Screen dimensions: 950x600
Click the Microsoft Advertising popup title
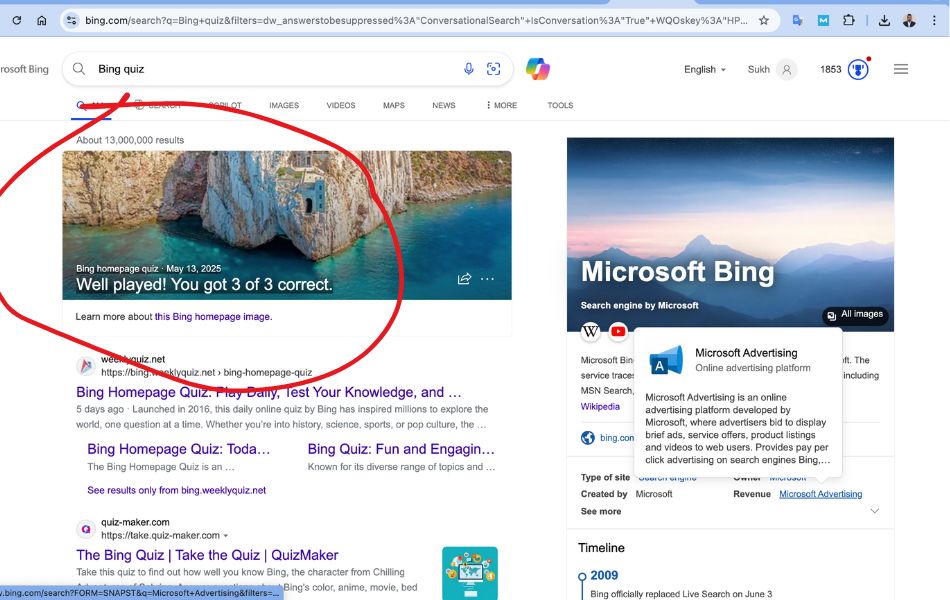coord(746,353)
